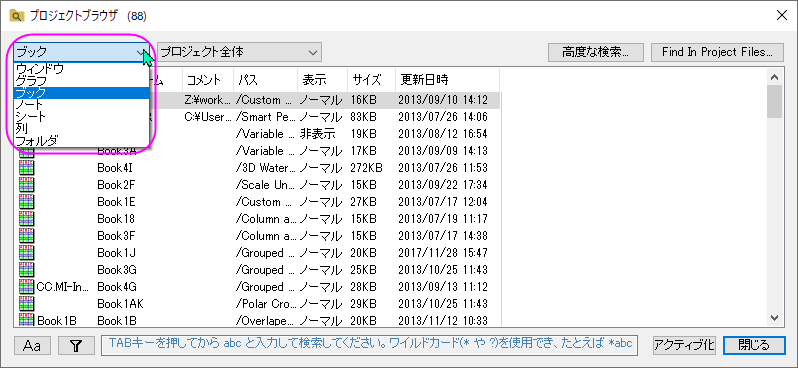Sort by the 表示 column header
The image size is (798, 368).
pyautogui.click(x=322, y=79)
